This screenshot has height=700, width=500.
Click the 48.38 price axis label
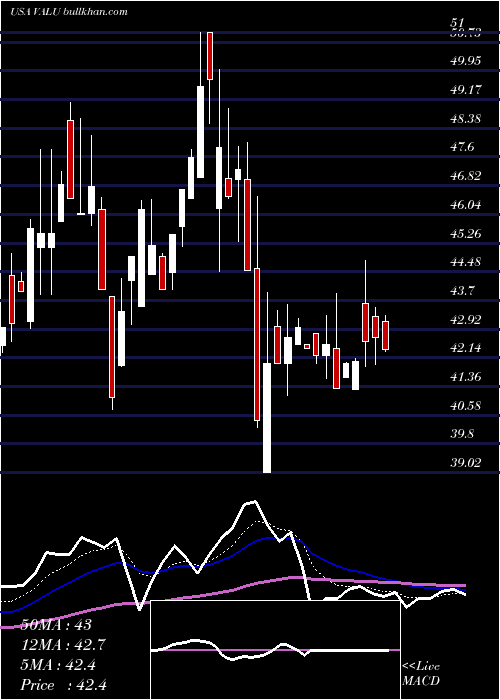click(466, 119)
